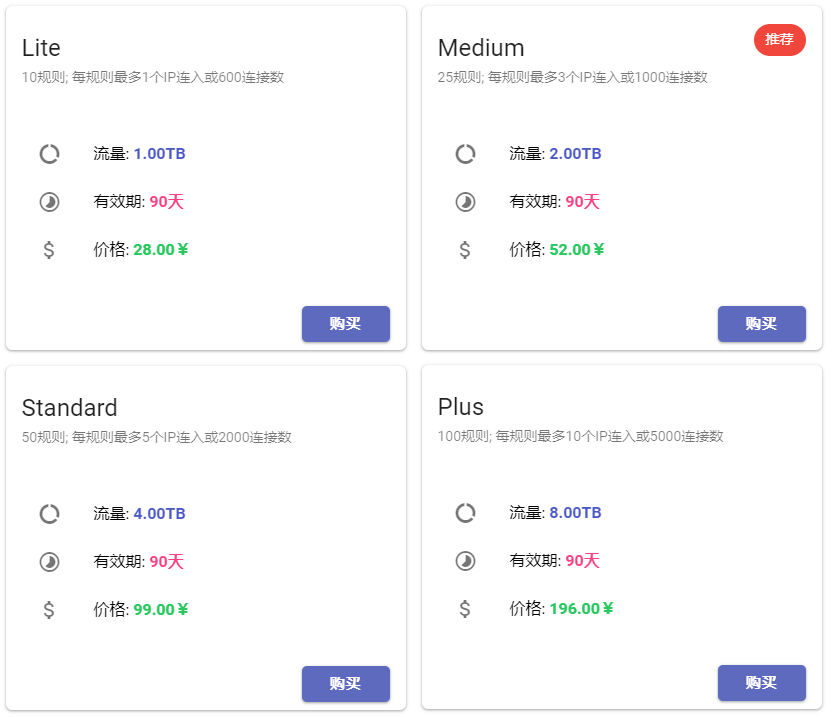This screenshot has width=832, height=717.
Task: Click the validity clock icon in Standard plan
Action: point(49,561)
